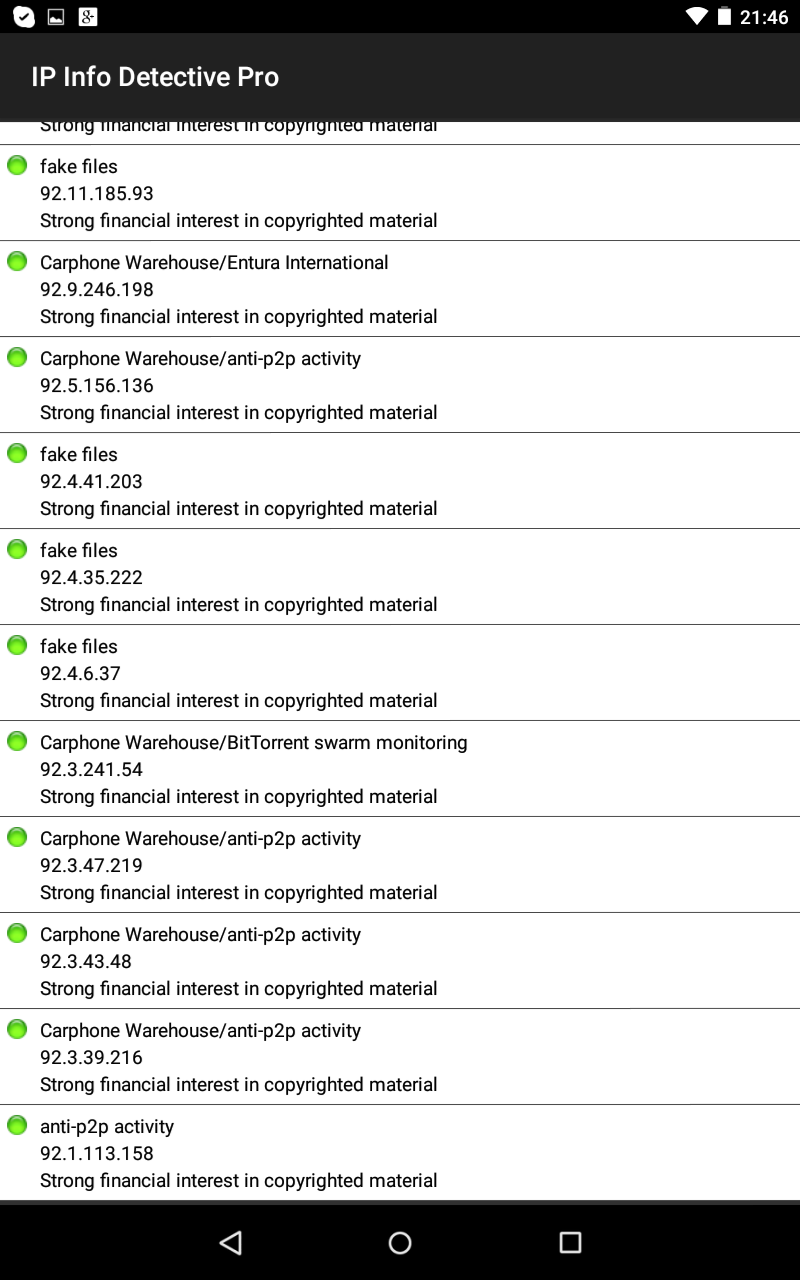Tap green dot next to Entura International entry
Image resolution: width=800 pixels, height=1280 pixels.
(17, 261)
